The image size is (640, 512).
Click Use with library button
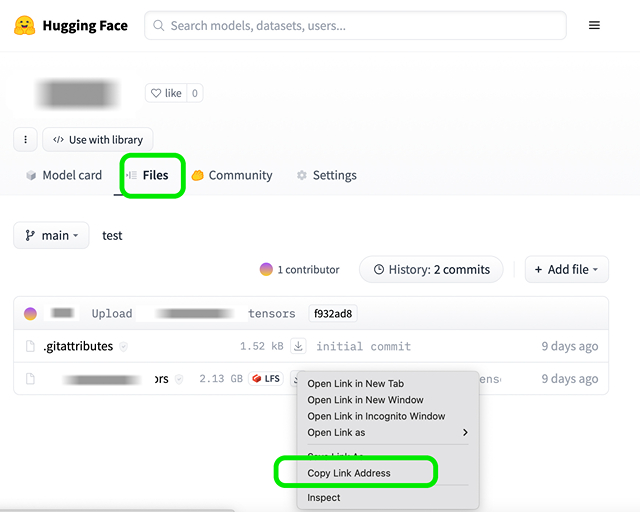[x=98, y=140]
